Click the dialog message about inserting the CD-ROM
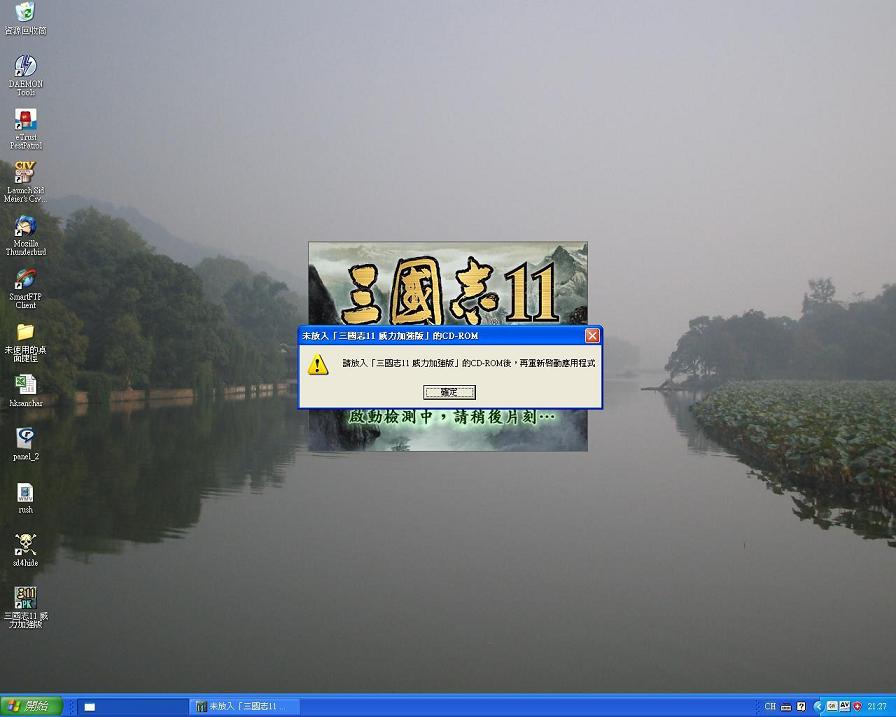The image size is (896, 717). (x=469, y=363)
